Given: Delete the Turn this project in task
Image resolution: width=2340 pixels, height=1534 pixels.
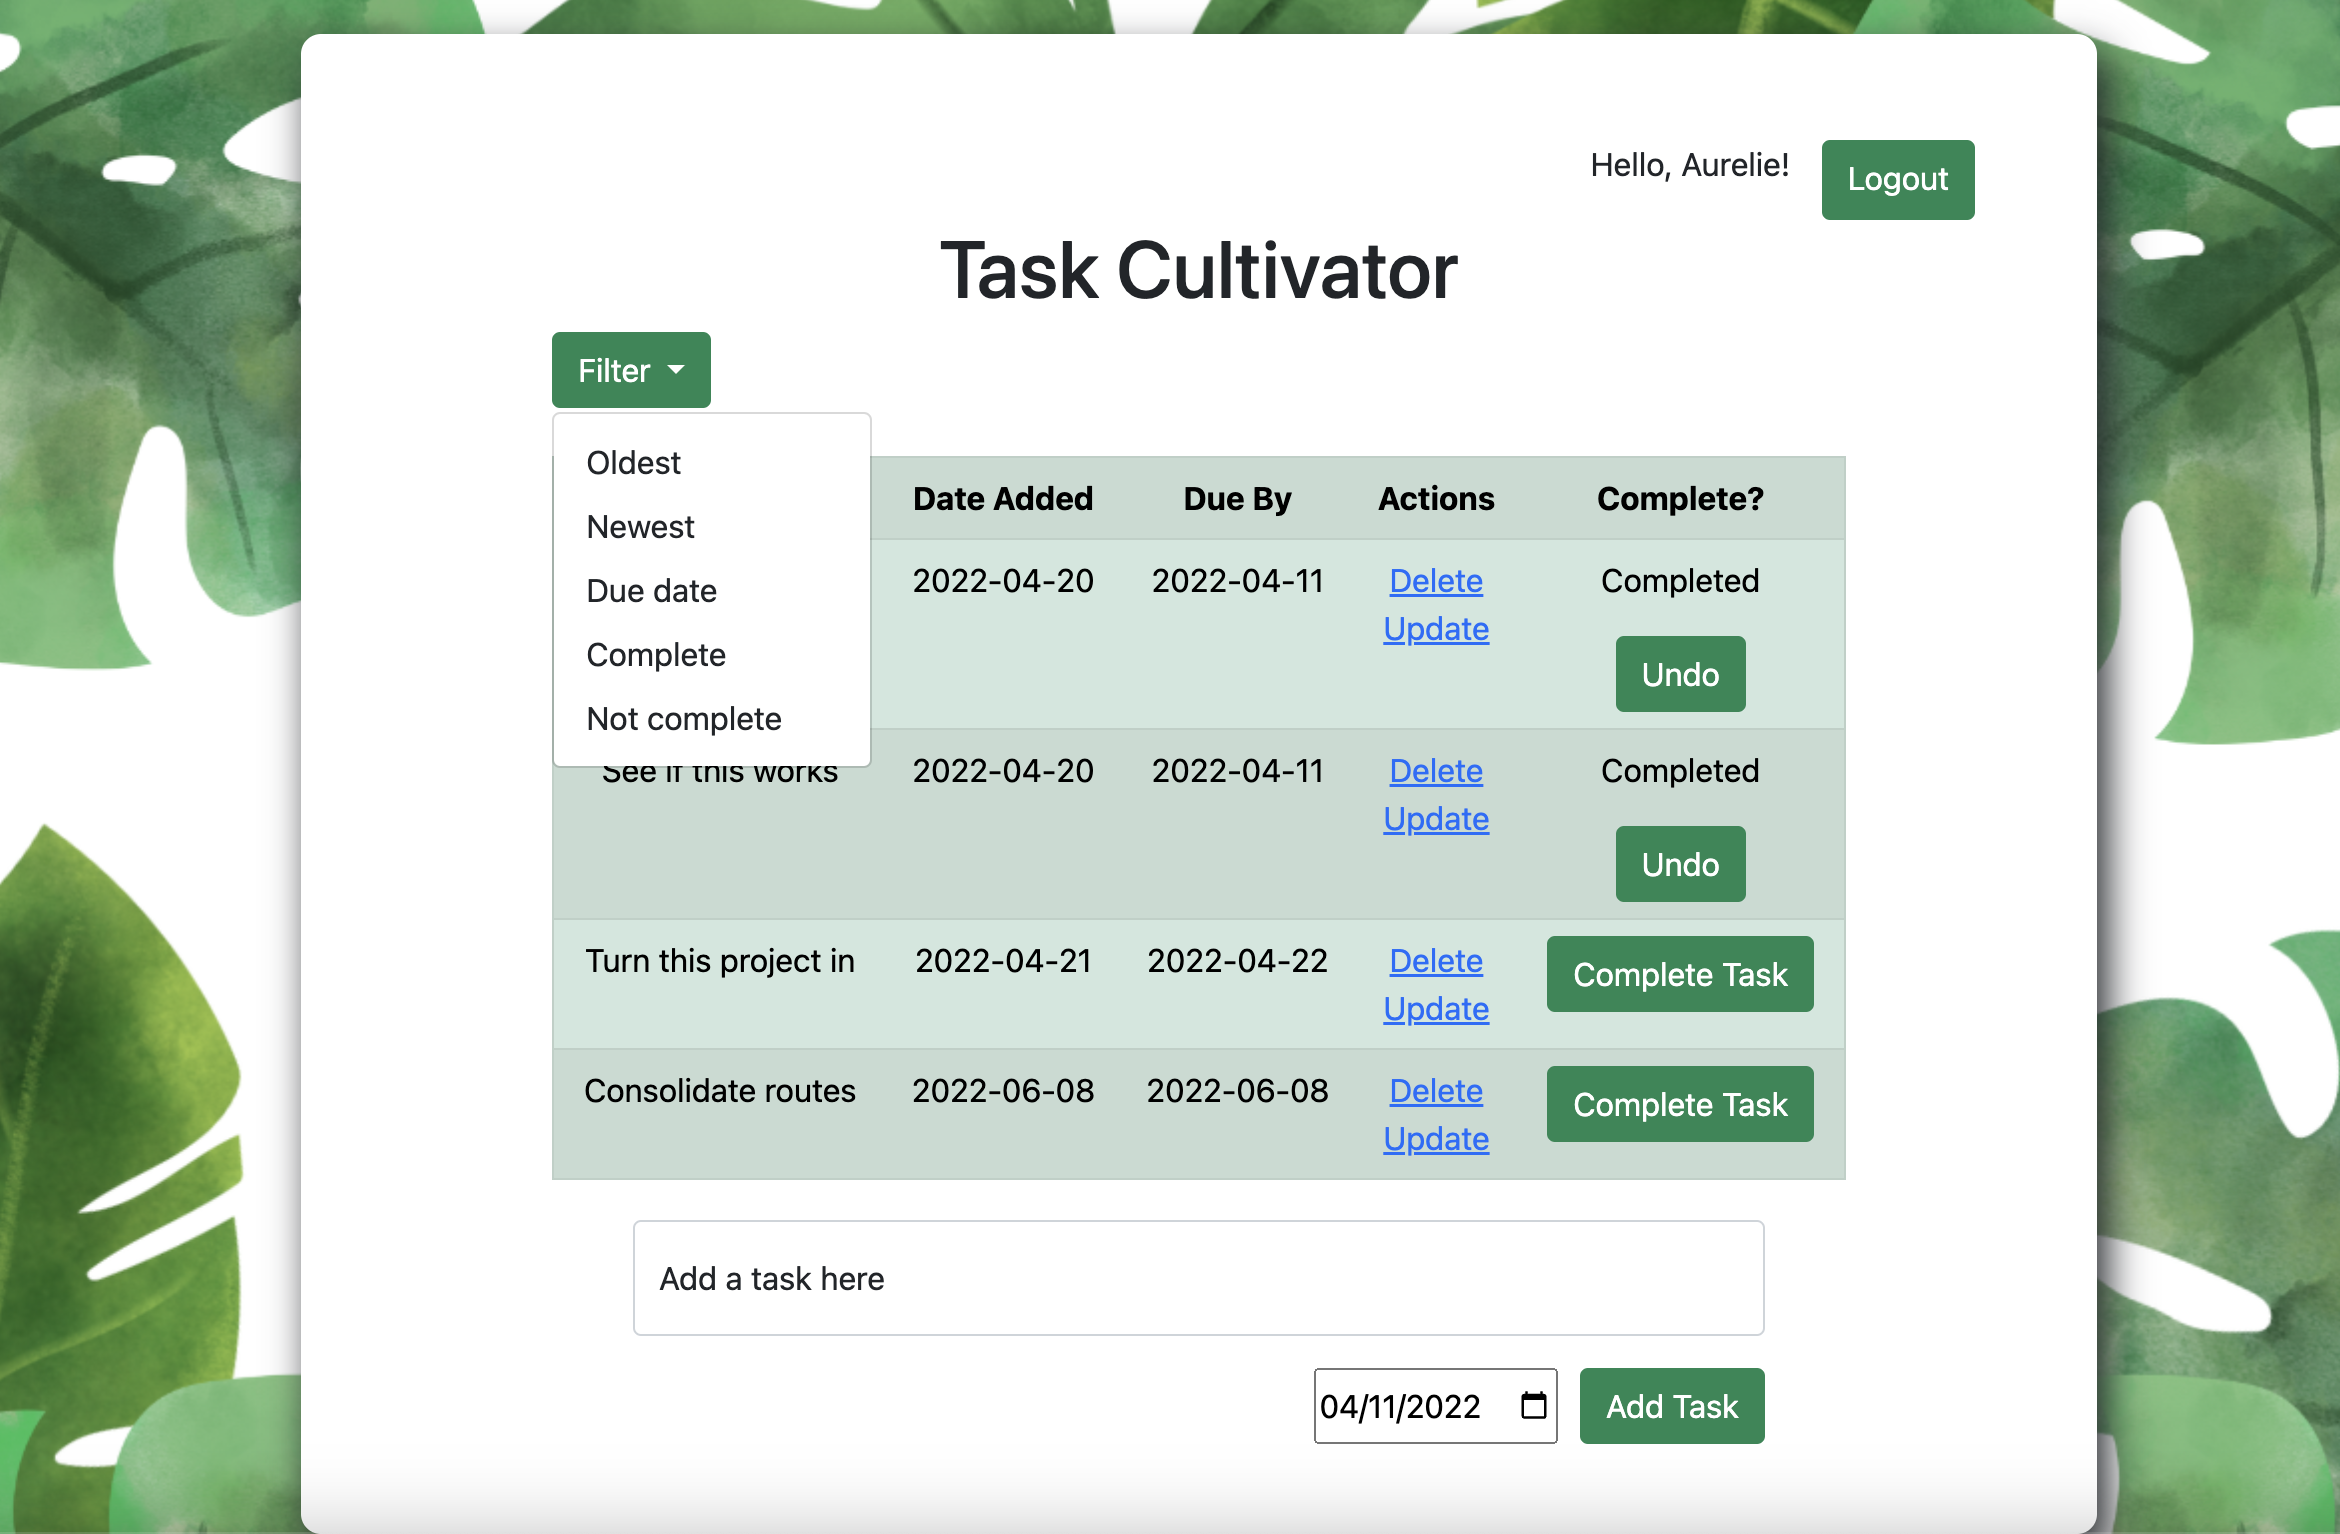Looking at the screenshot, I should point(1436,961).
